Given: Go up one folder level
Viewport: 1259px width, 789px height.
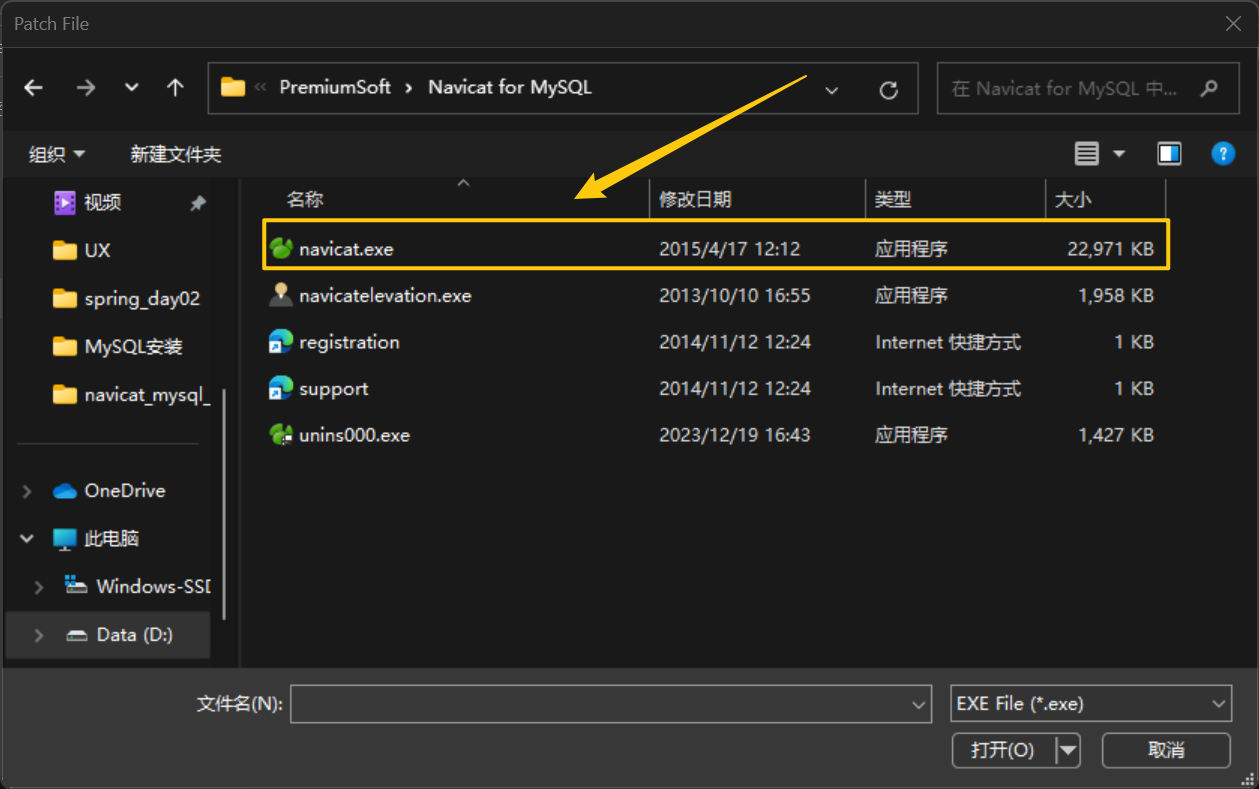Looking at the screenshot, I should tap(175, 88).
